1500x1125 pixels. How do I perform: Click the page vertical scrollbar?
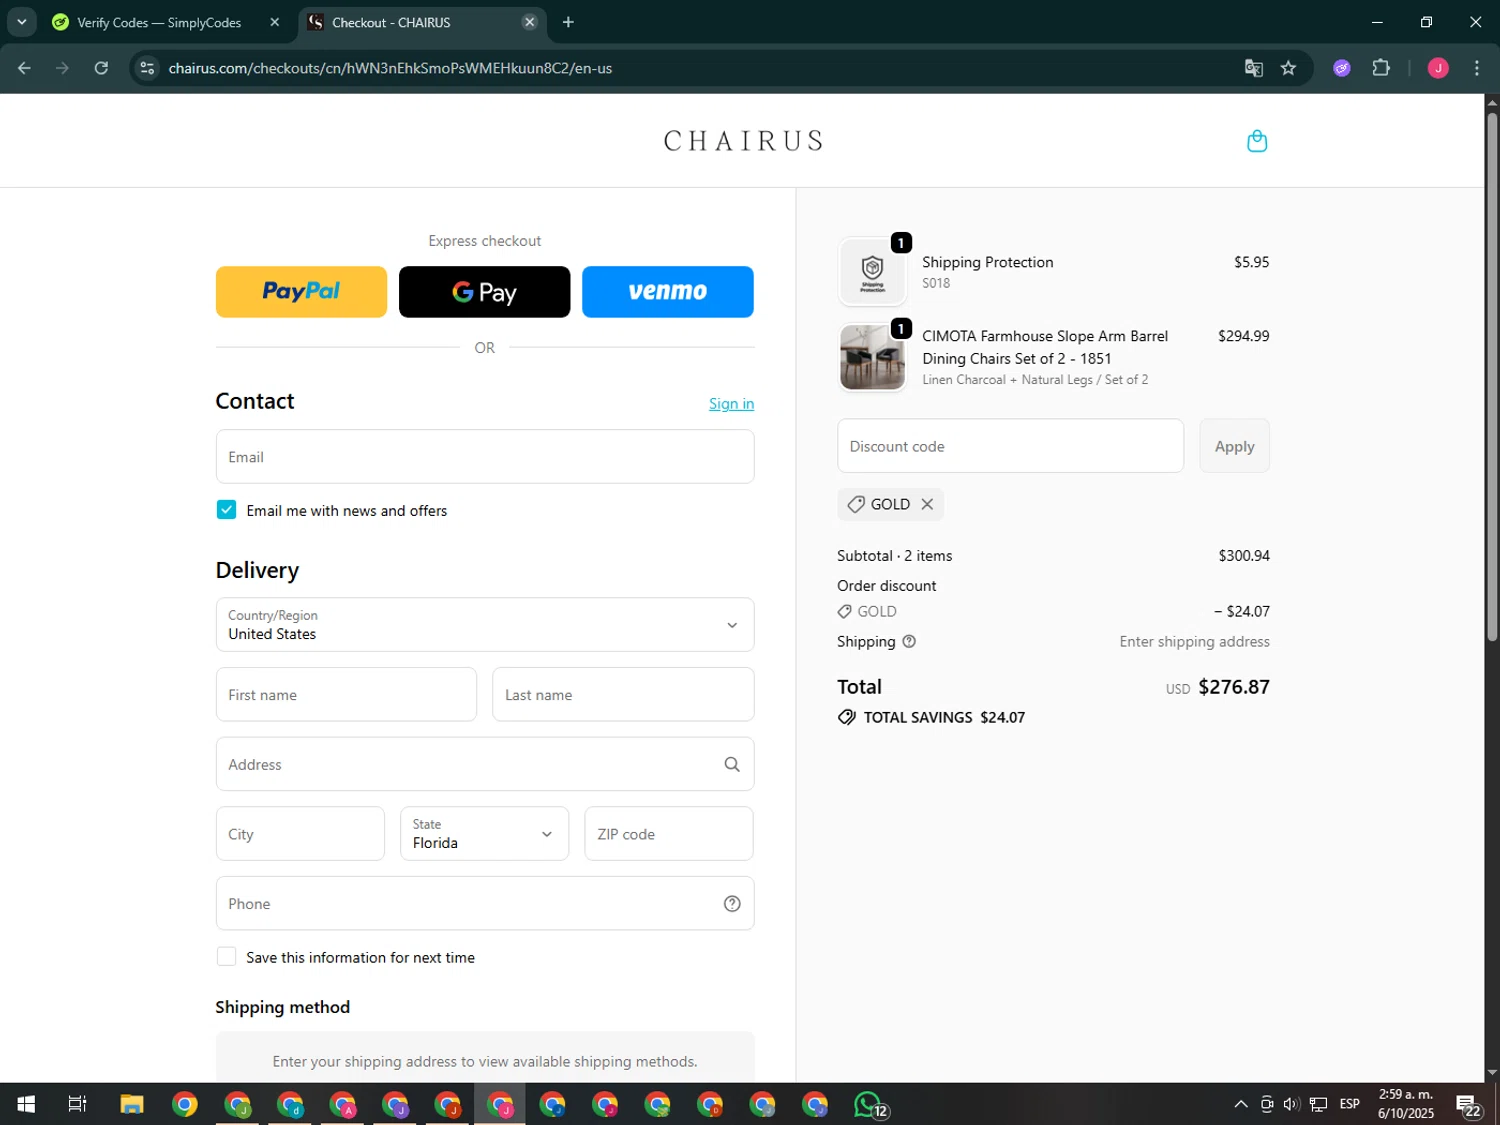click(x=1492, y=376)
